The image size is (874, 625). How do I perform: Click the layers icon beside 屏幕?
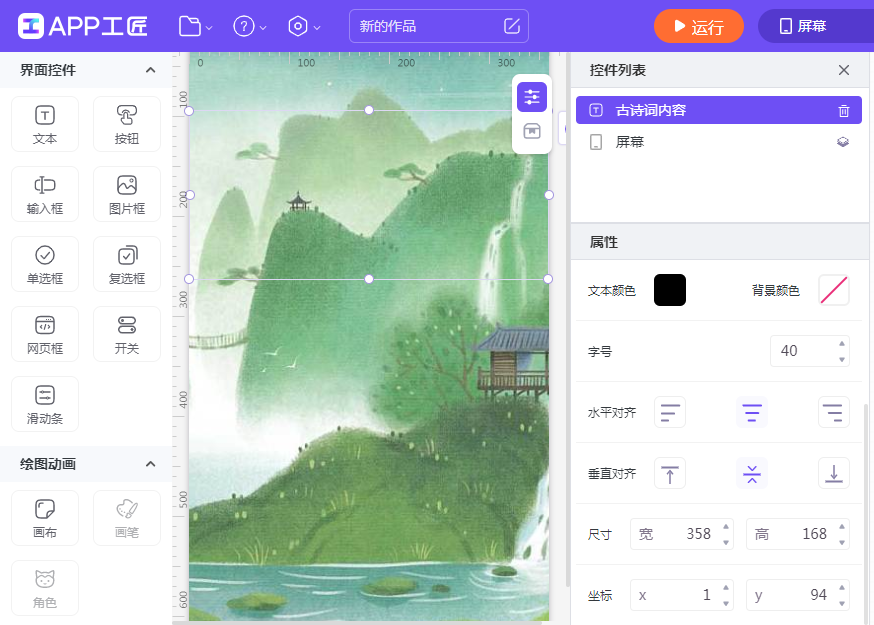point(843,142)
